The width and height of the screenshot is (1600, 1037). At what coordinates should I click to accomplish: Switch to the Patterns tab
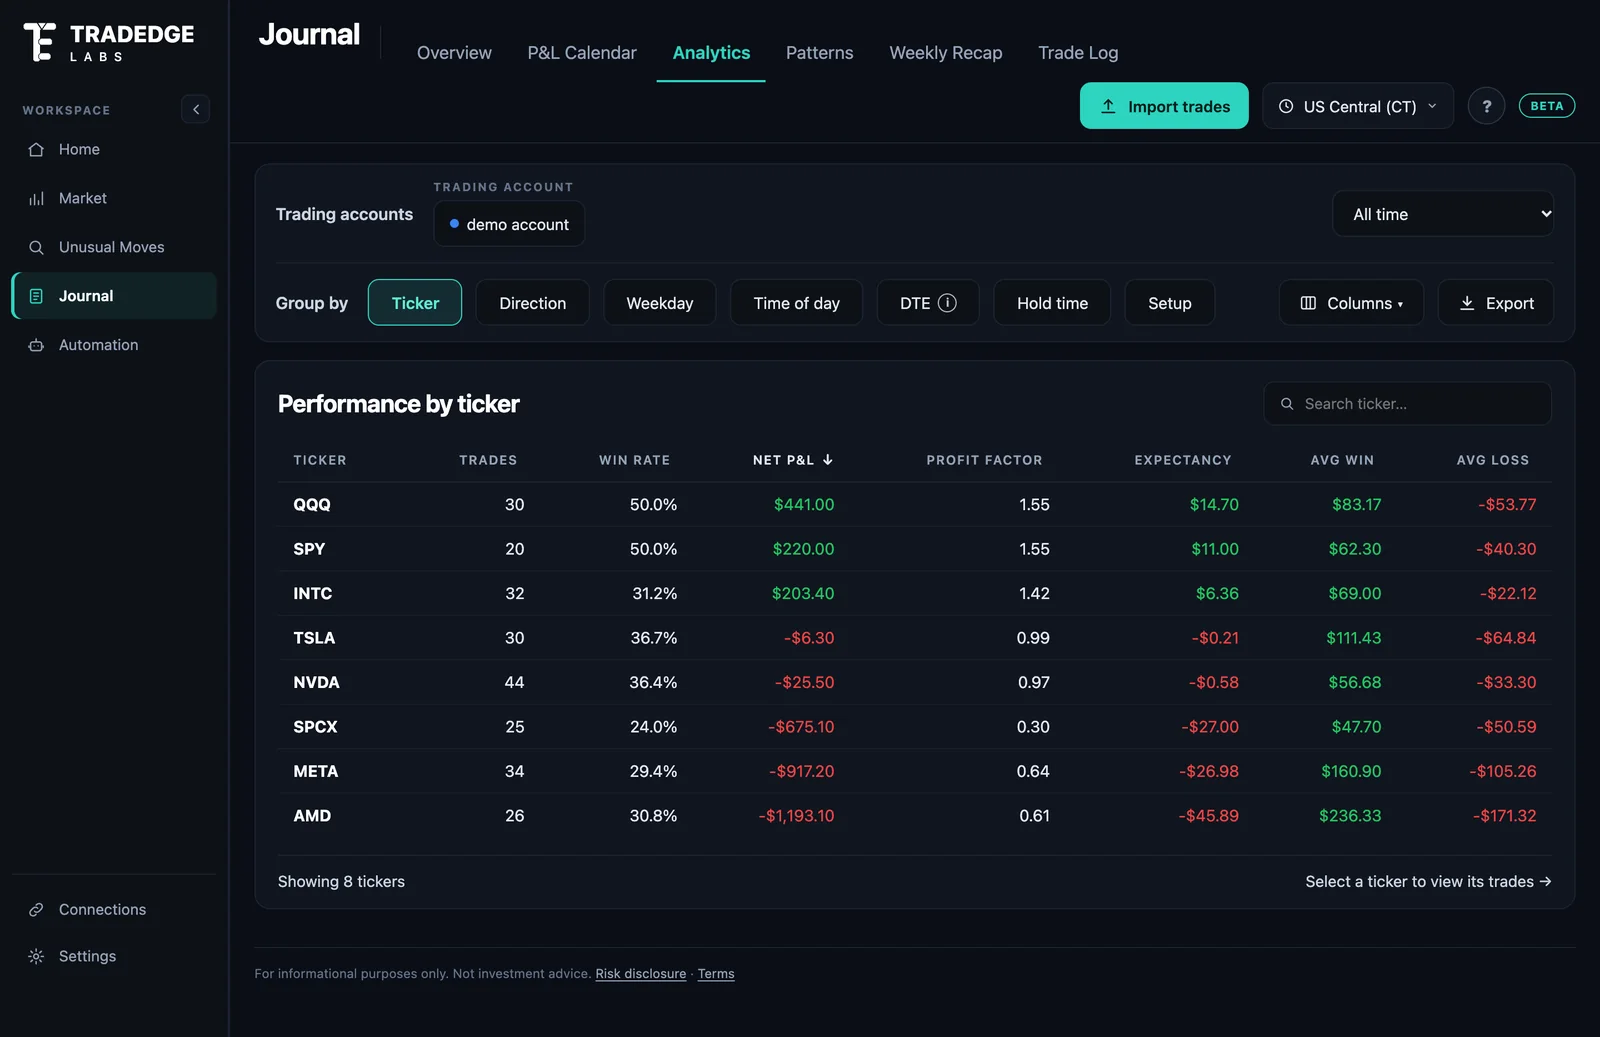point(819,53)
